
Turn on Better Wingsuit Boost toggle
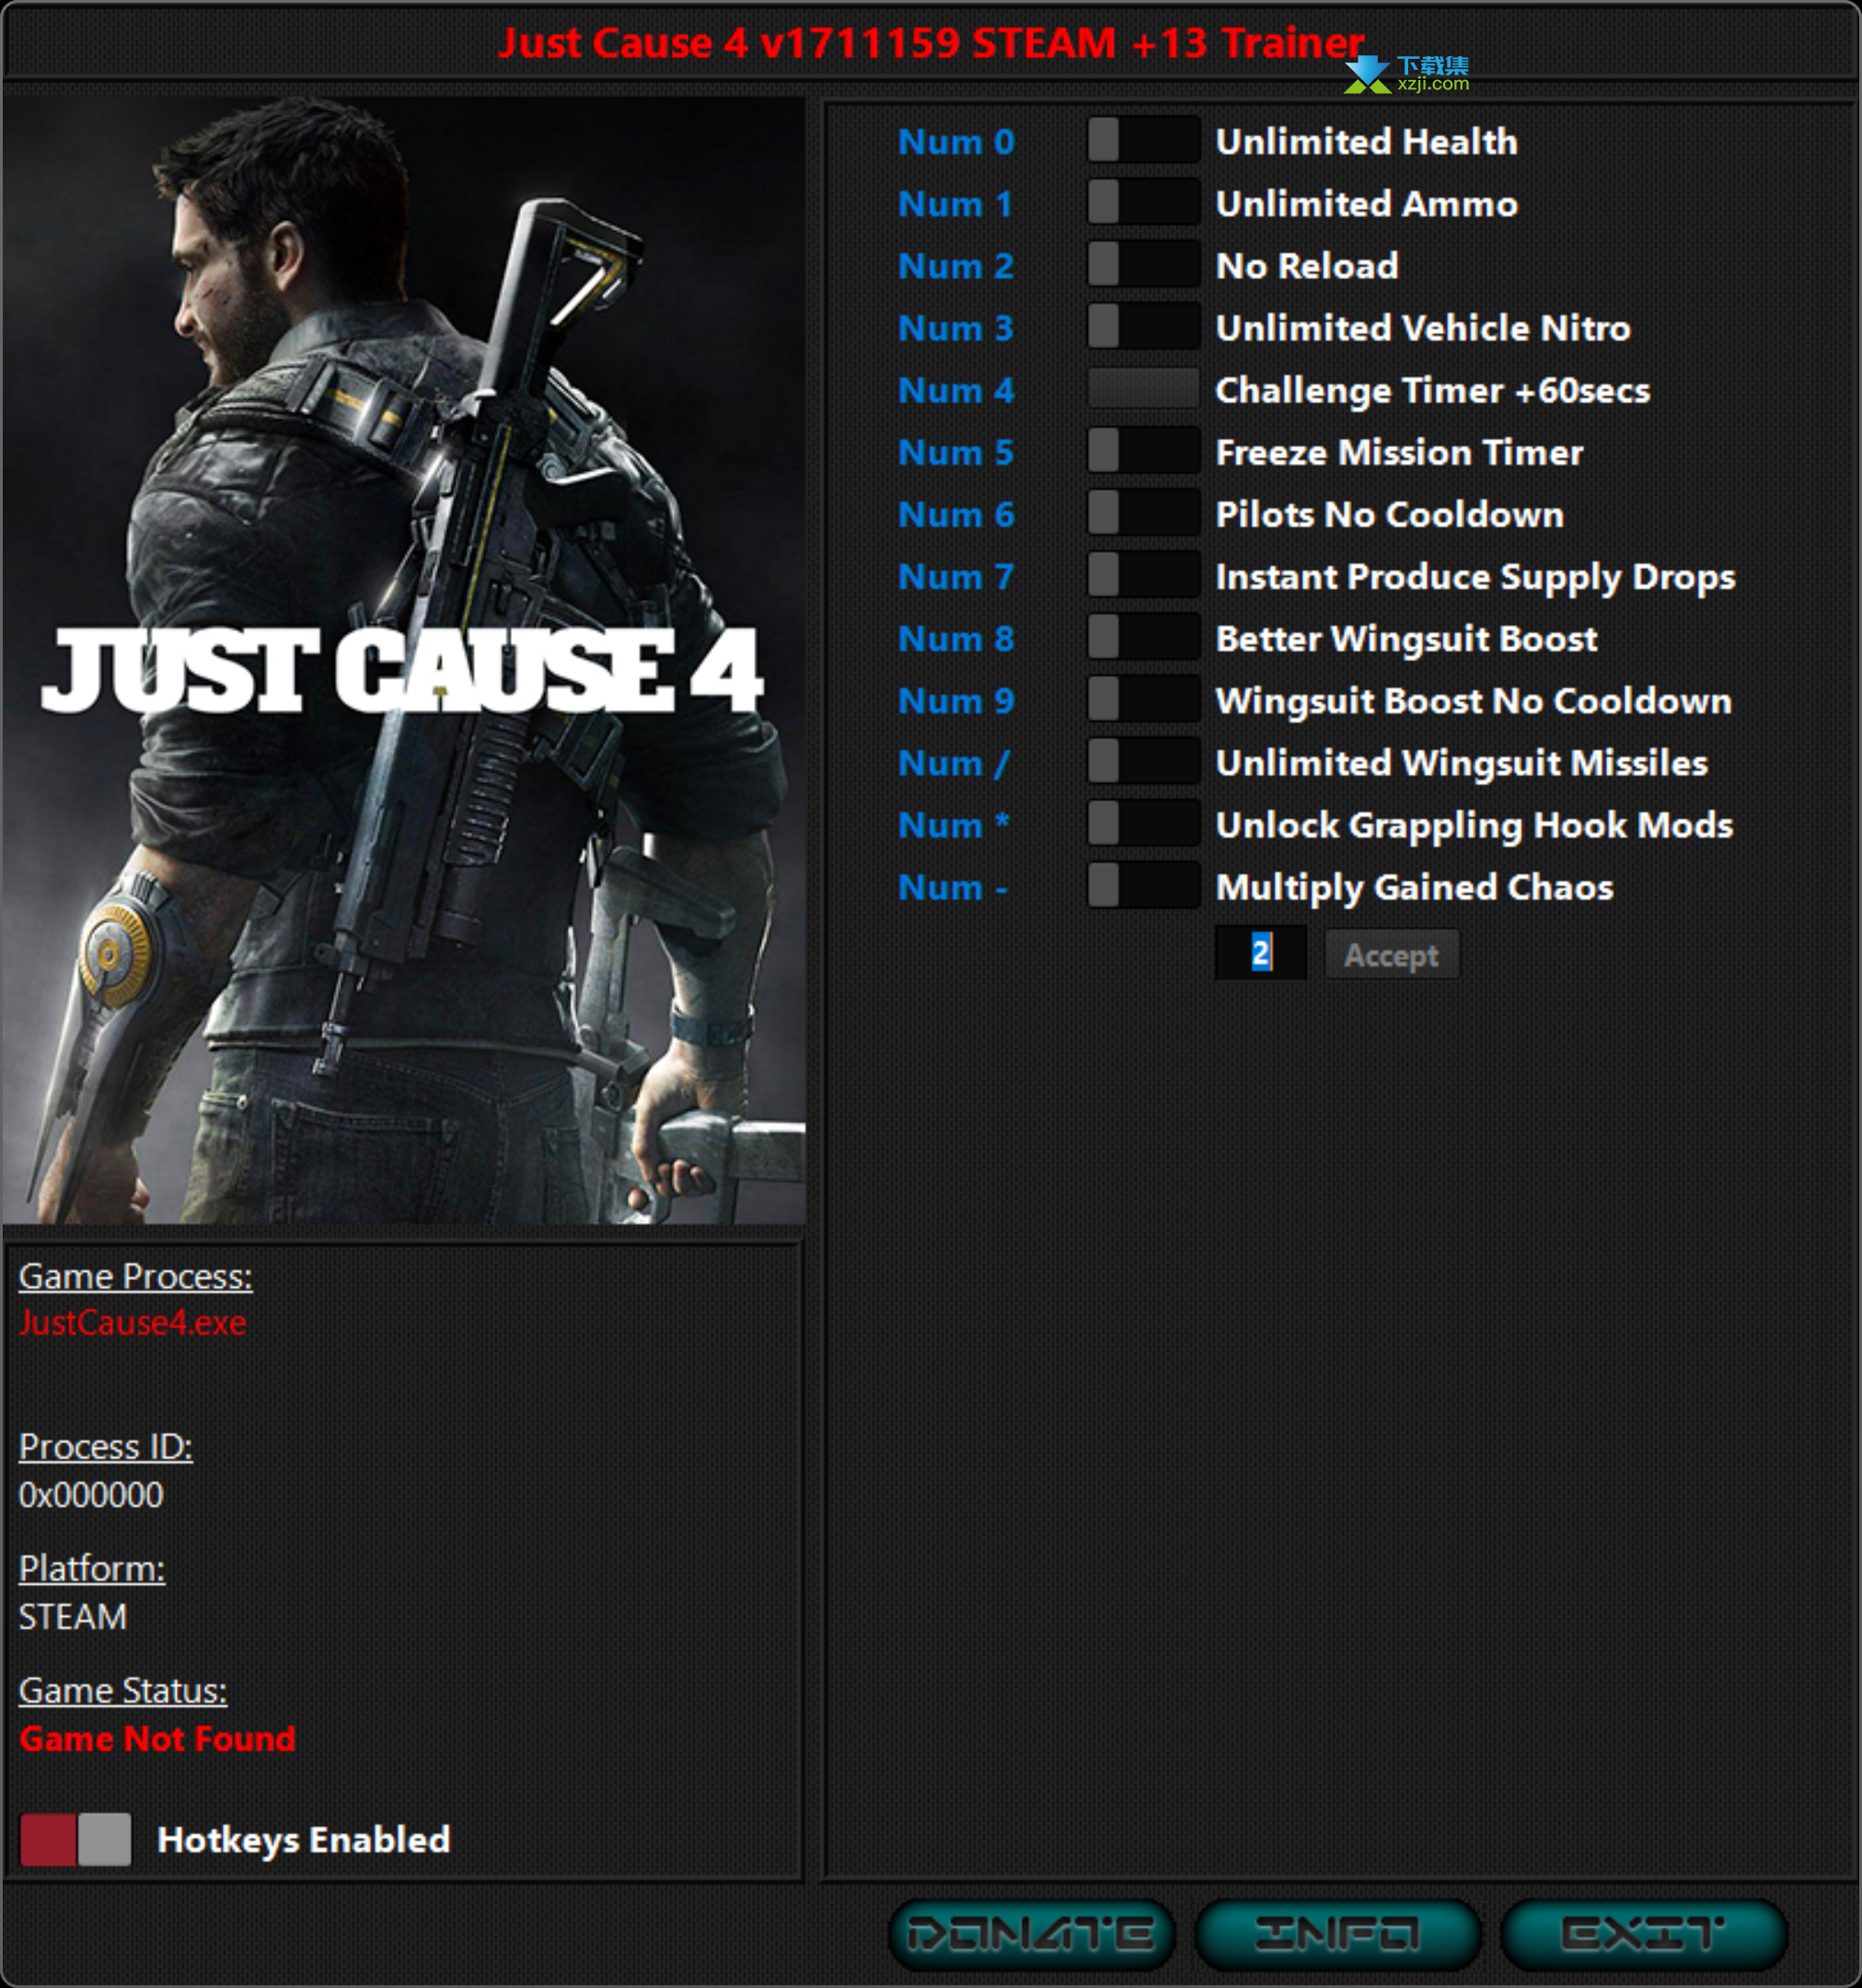[x=1143, y=637]
